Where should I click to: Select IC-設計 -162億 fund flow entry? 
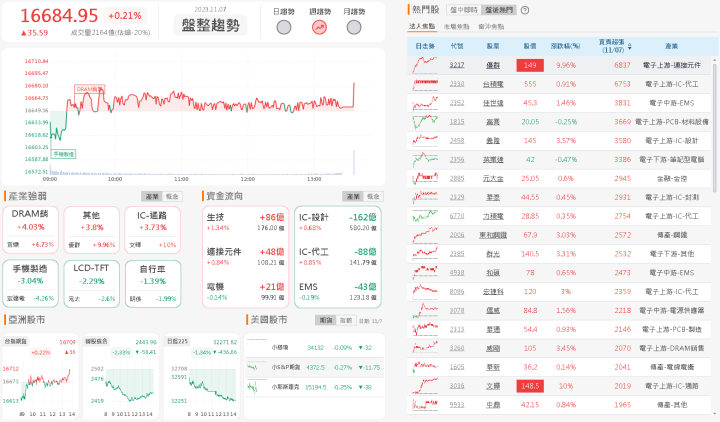coord(338,222)
